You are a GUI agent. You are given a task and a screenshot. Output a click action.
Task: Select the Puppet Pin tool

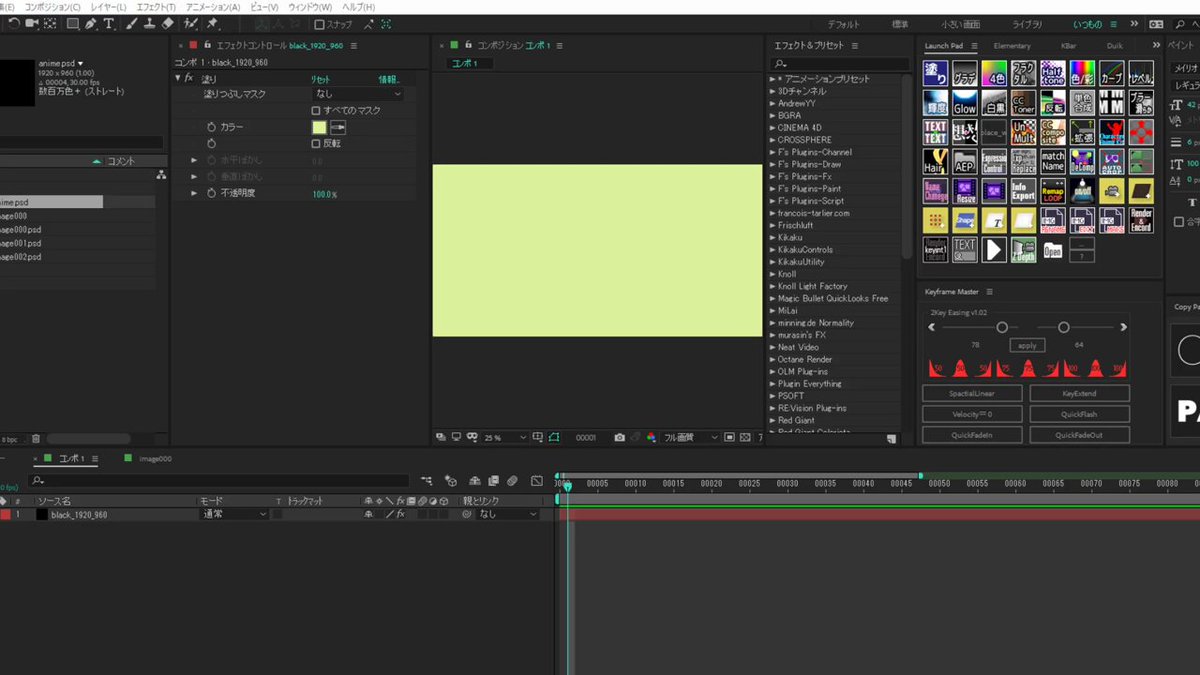[x=213, y=23]
